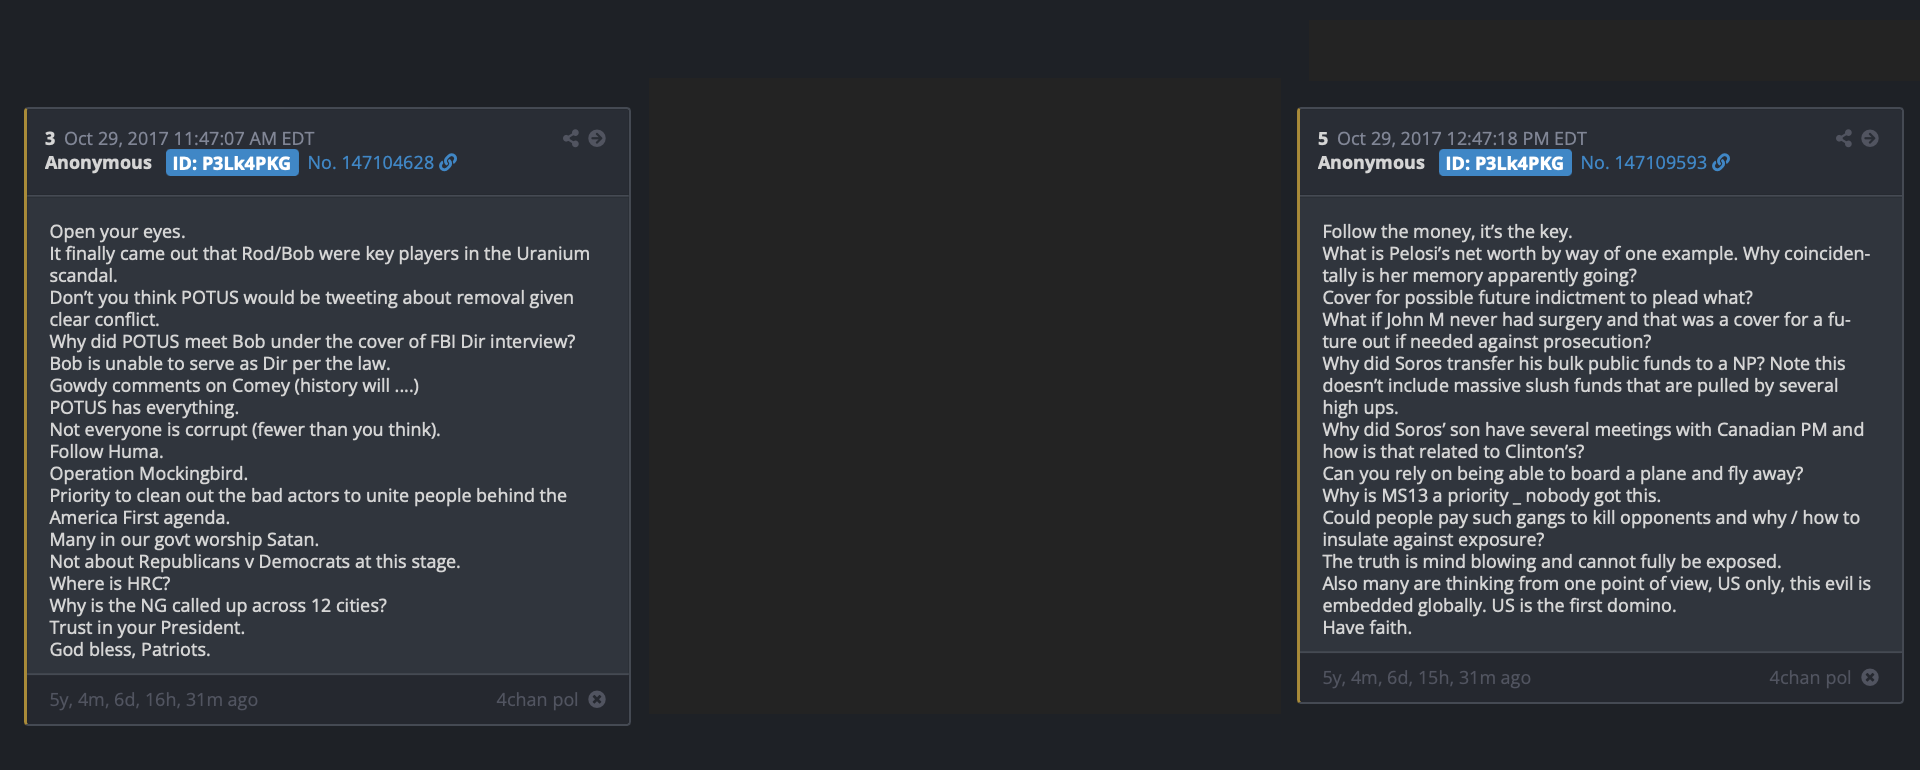The width and height of the screenshot is (1920, 770).
Task: Click the line 'Follow Huma.'
Action: [x=106, y=451]
